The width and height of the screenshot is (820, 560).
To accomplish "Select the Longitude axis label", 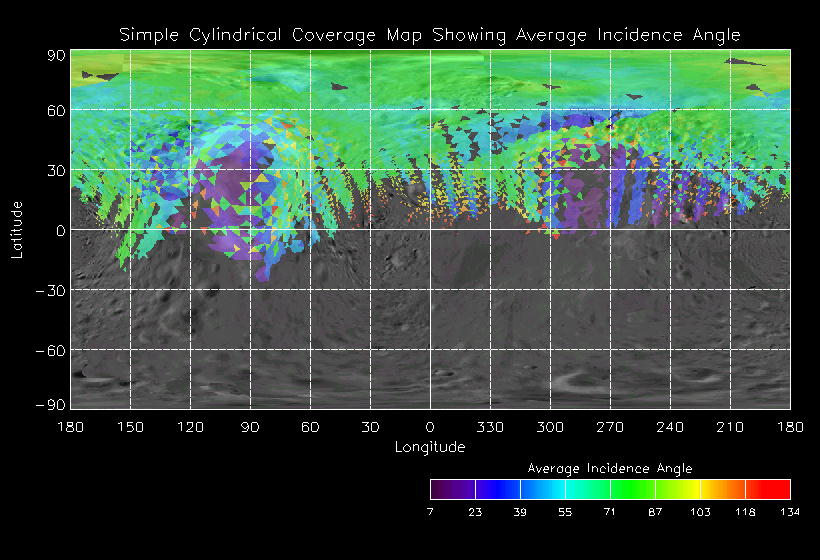I will point(430,447).
